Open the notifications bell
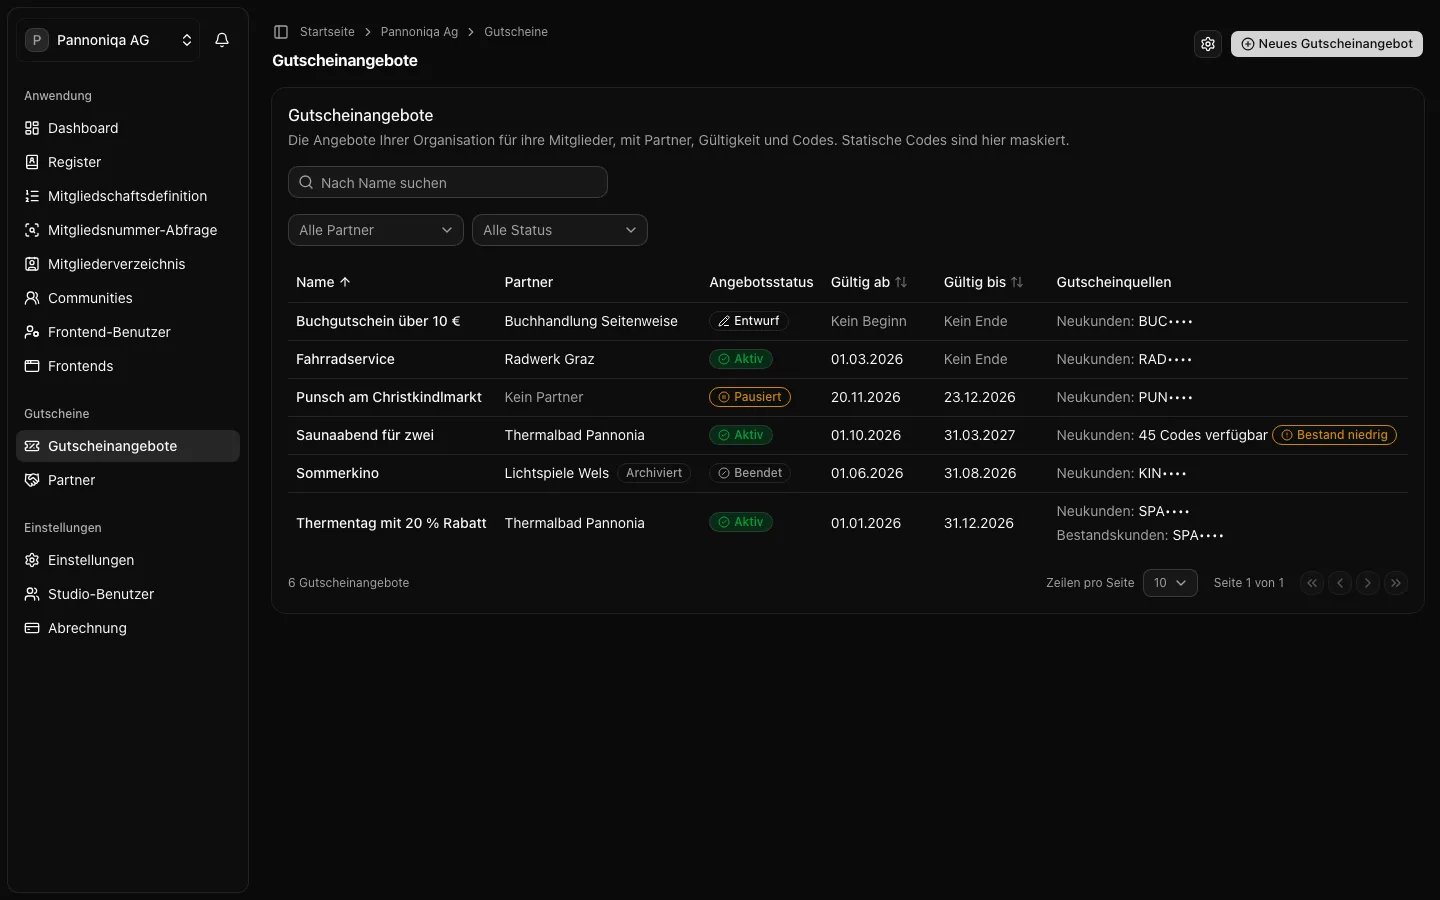The image size is (1440, 900). (x=222, y=40)
